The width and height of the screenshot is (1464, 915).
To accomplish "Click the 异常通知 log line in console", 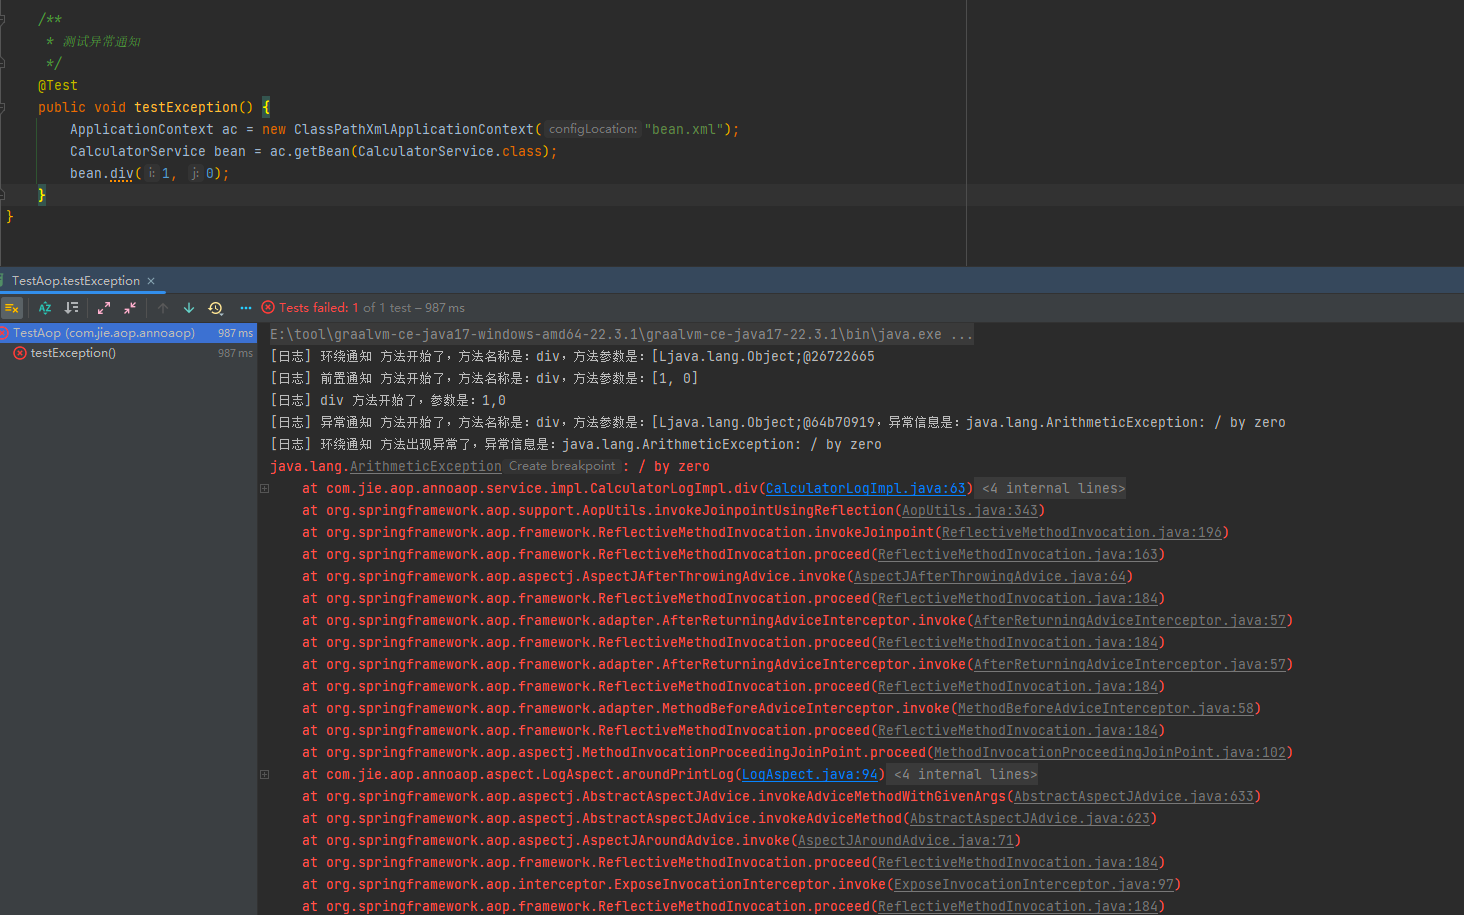I will click(x=778, y=423).
